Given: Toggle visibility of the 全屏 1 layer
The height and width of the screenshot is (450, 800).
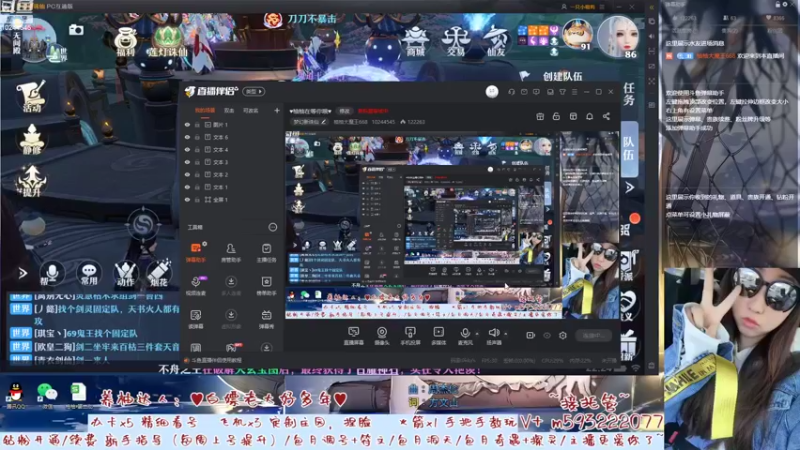Looking at the screenshot, I should 187,199.
